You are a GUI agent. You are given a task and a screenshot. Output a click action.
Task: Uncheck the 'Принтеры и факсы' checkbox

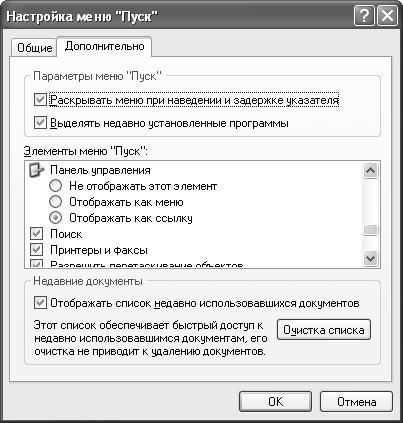pos(36,250)
